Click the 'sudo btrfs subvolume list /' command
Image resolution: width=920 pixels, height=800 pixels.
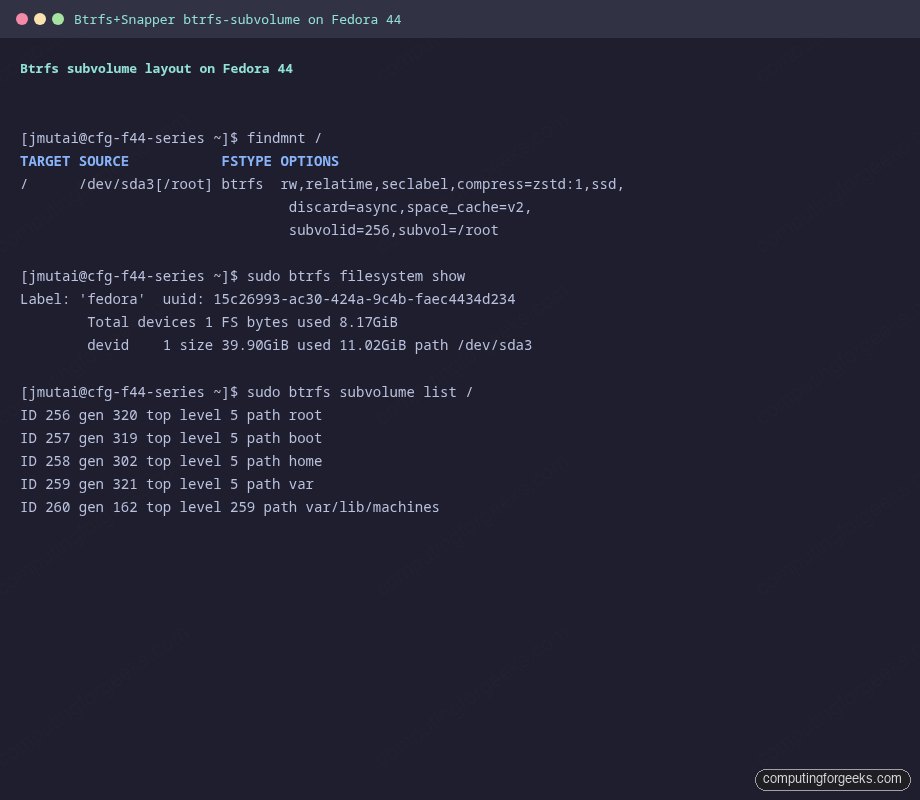click(360, 392)
